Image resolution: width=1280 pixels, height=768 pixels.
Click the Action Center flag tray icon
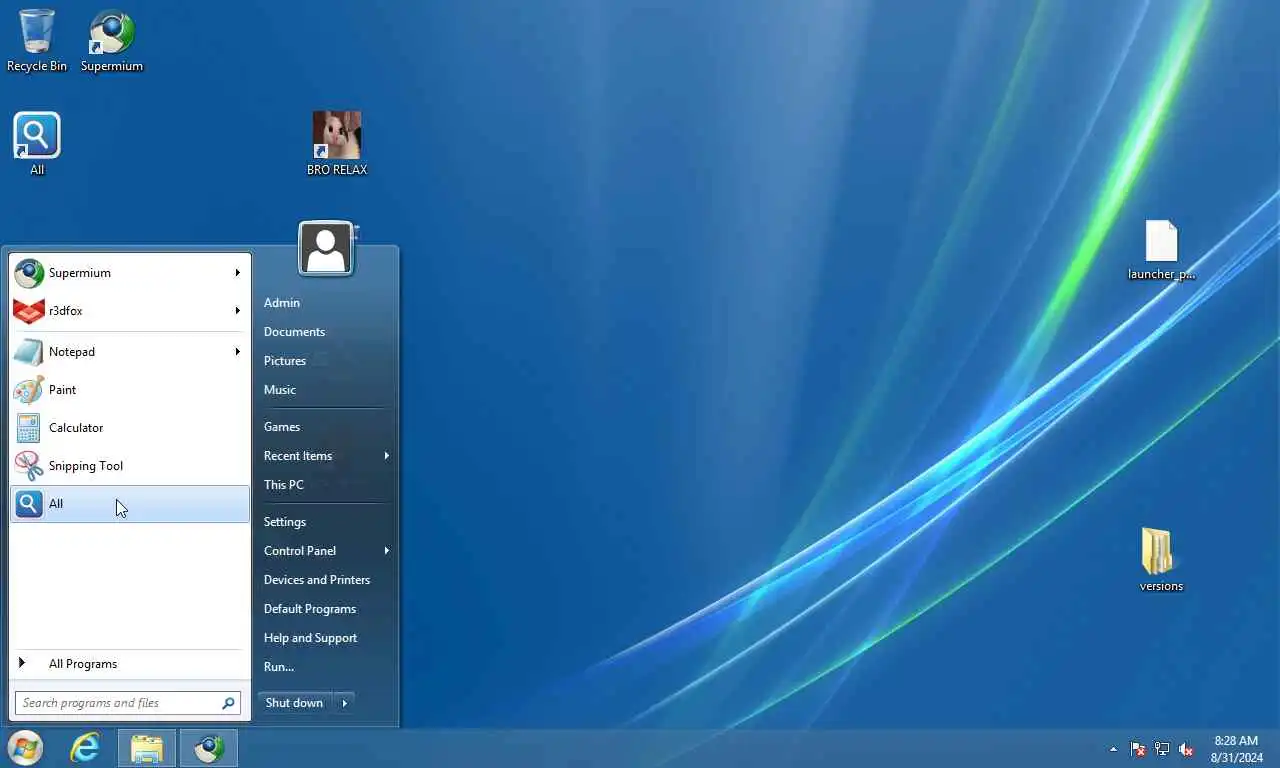[x=1138, y=749]
